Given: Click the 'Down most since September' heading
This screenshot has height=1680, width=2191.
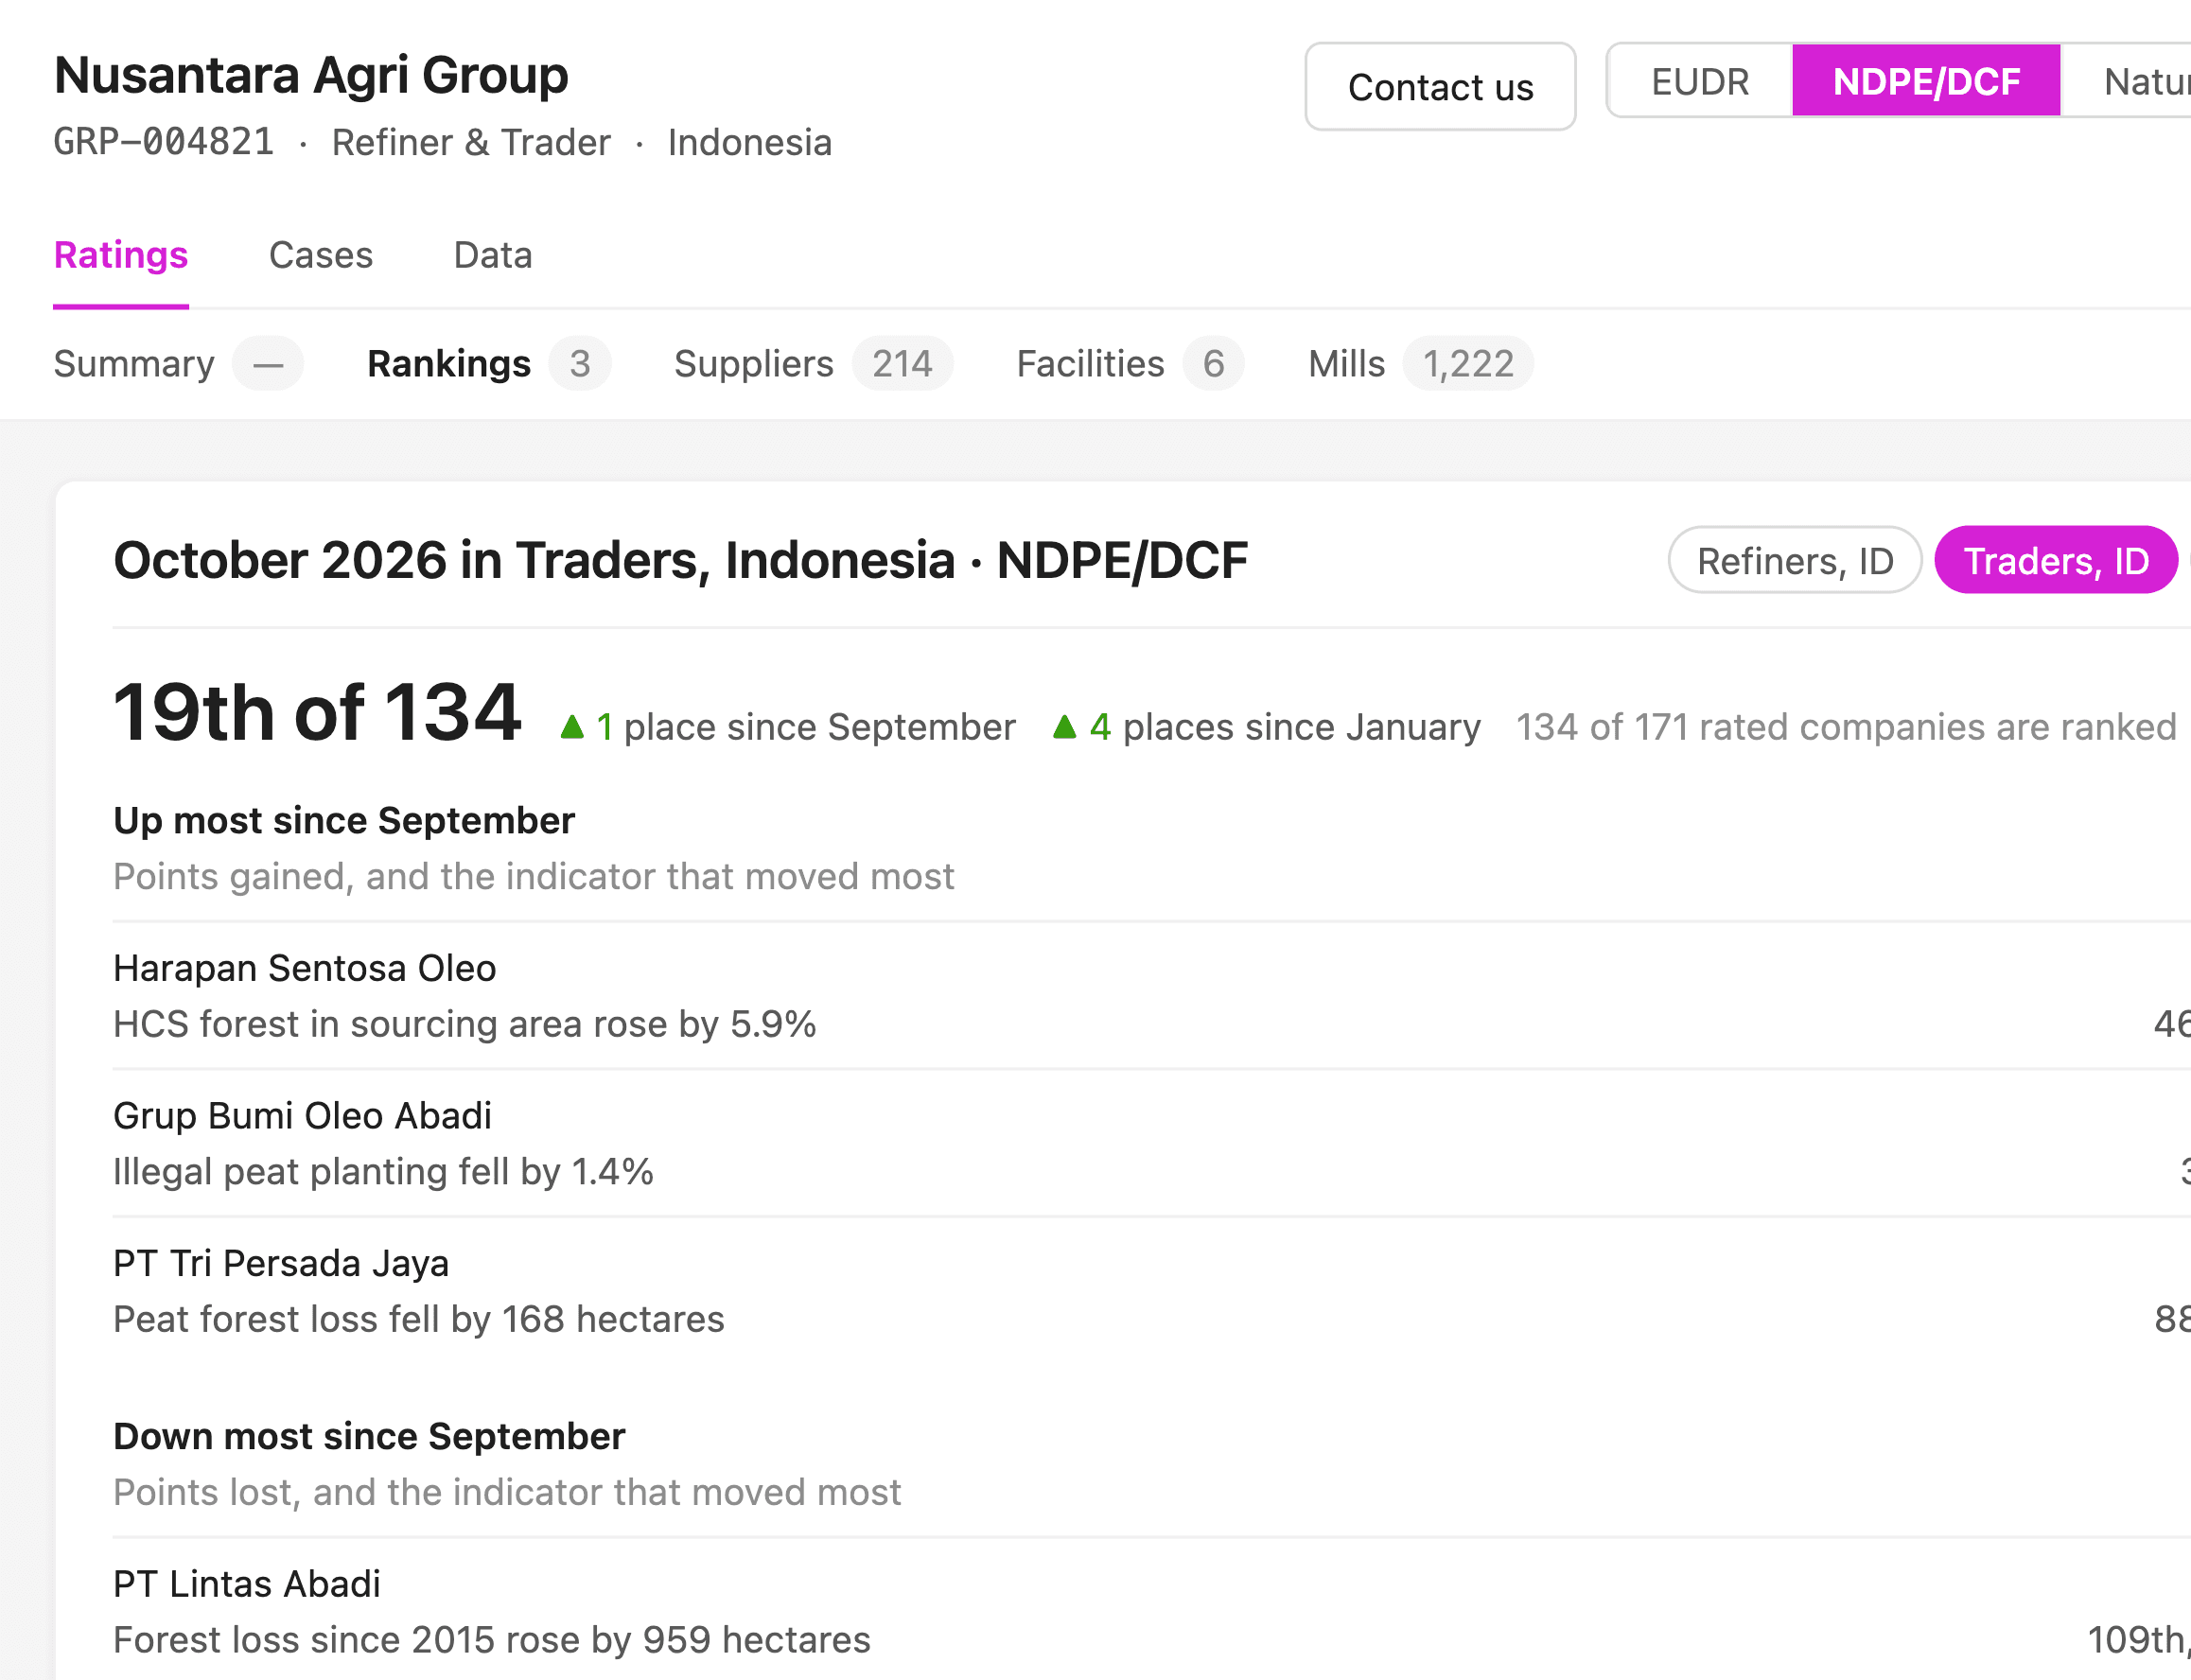Looking at the screenshot, I should pos(369,1436).
